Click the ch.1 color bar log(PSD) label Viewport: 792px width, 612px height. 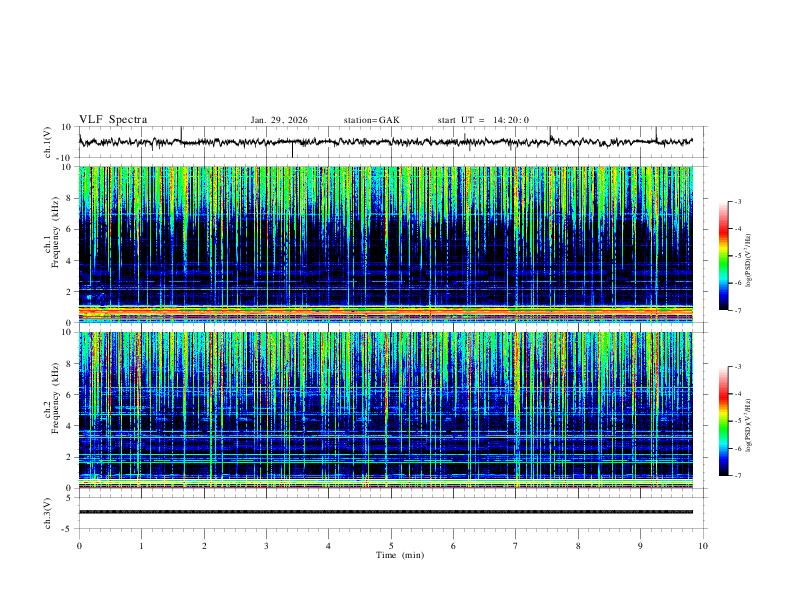748,261
